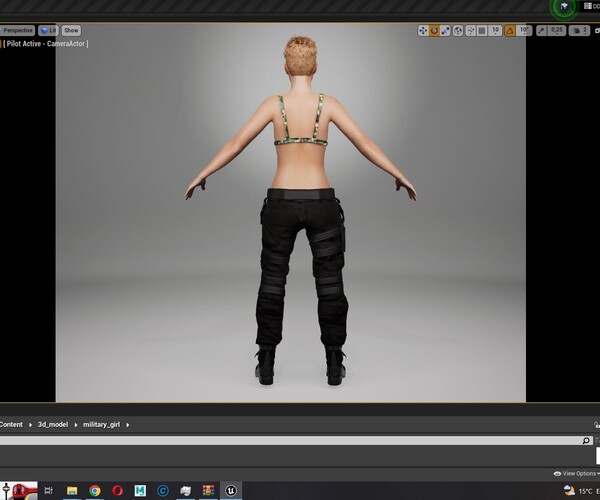Click the taskbar search highlight image
Viewport: 600px width, 500px height.
point(19,491)
